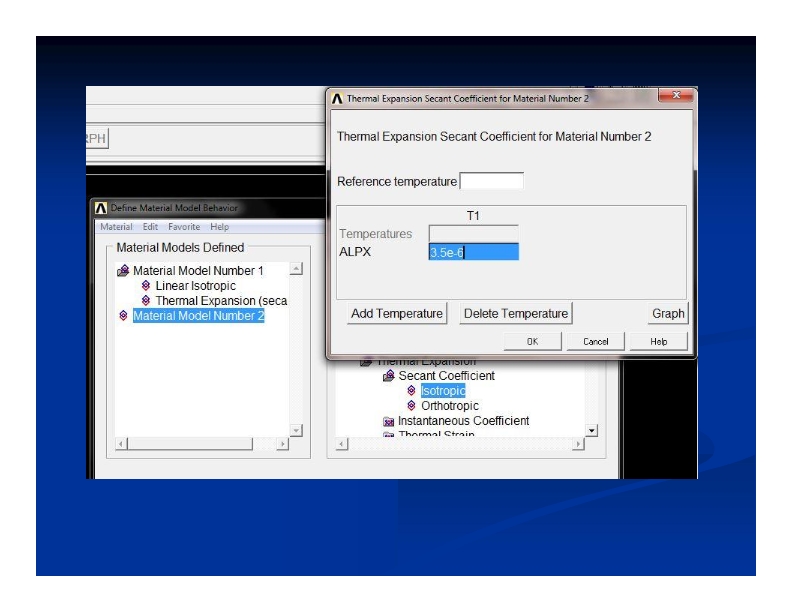Open the Edit menu

coord(150,227)
